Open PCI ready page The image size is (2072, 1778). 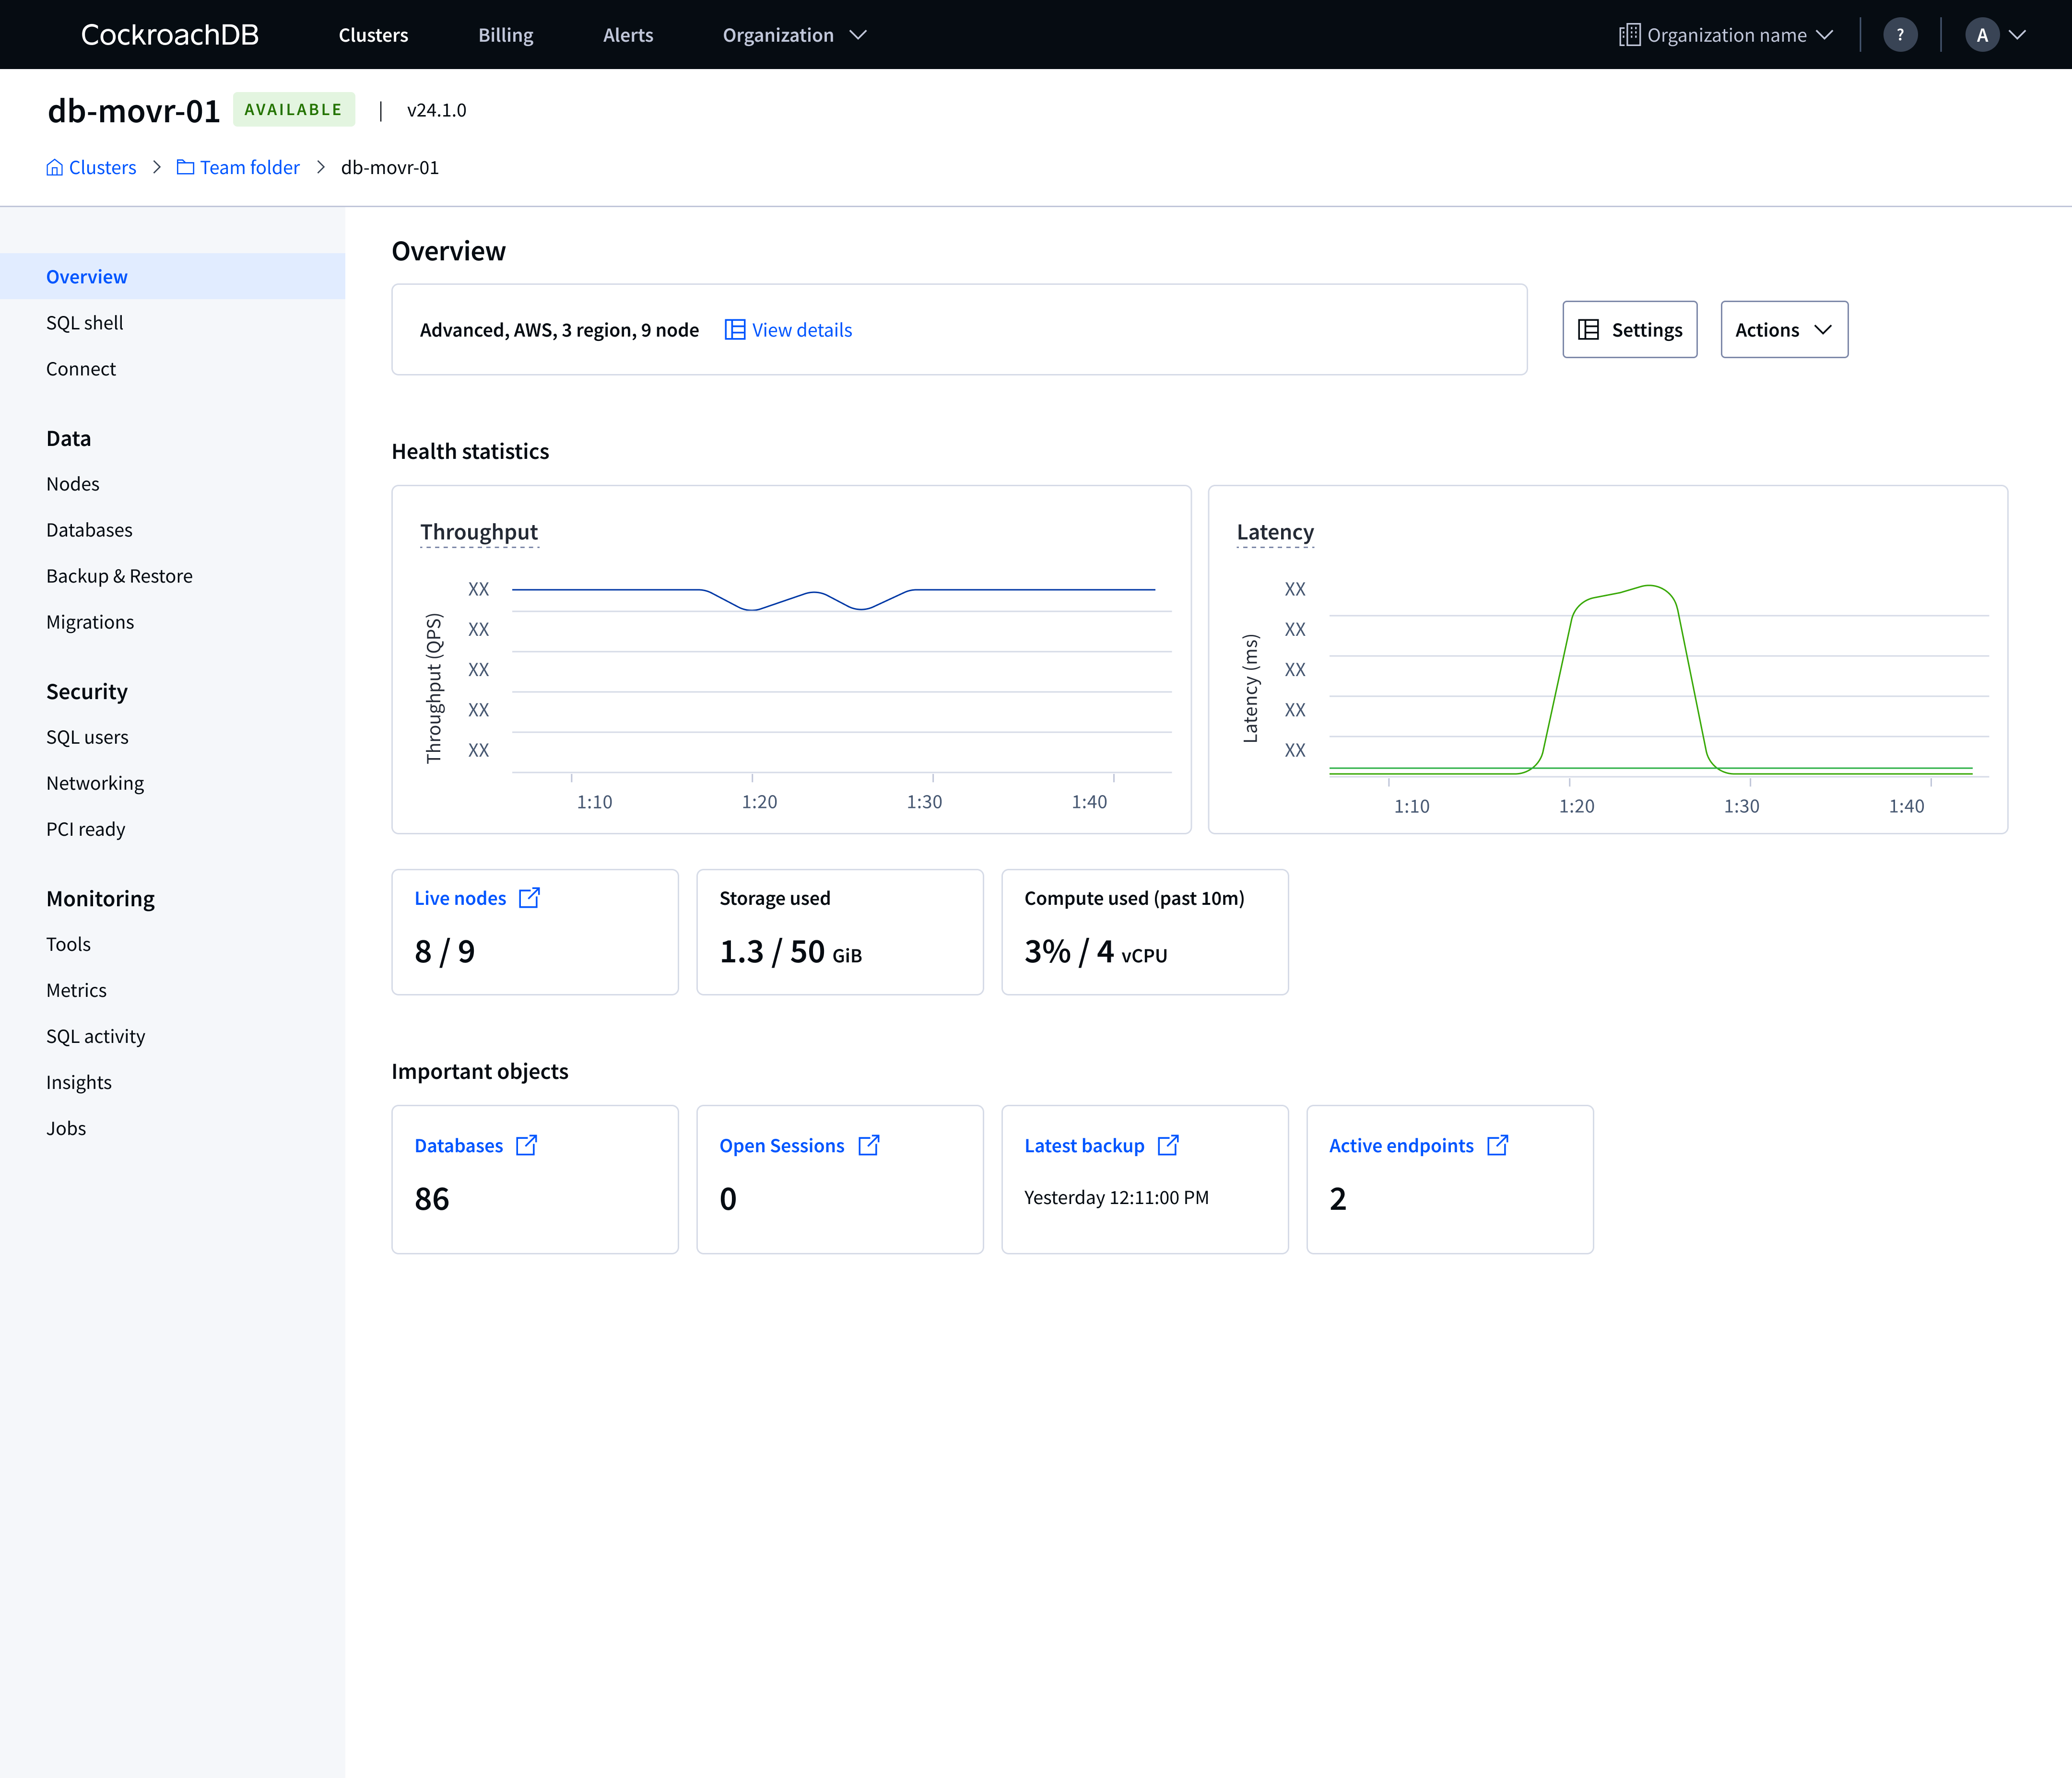click(x=86, y=829)
